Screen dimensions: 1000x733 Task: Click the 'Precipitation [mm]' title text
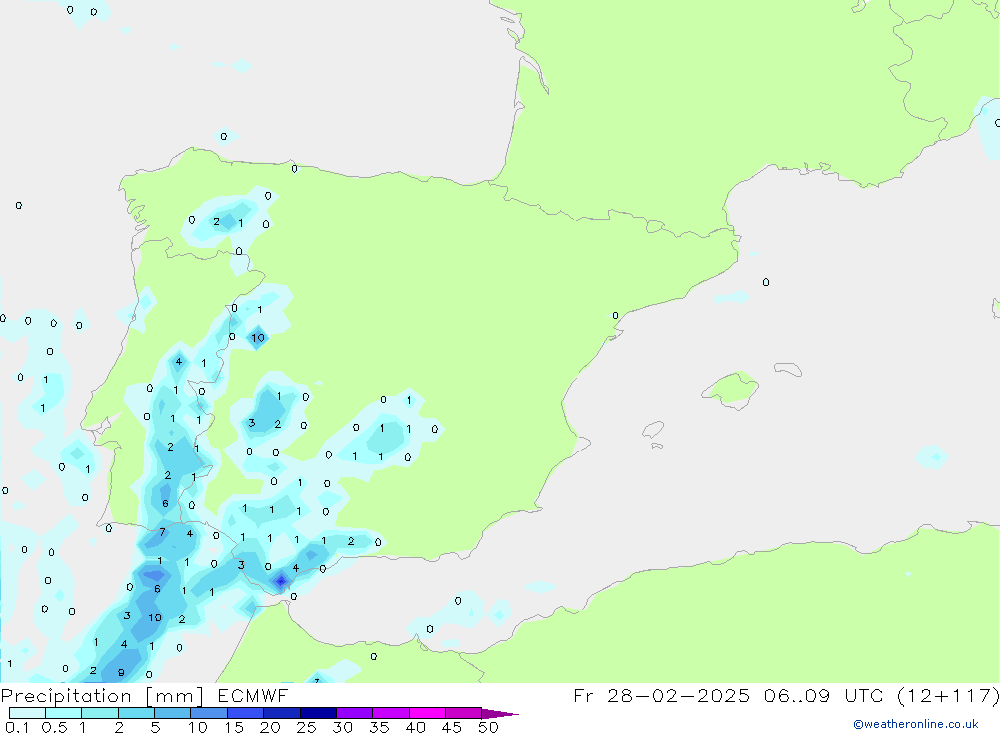[102, 696]
